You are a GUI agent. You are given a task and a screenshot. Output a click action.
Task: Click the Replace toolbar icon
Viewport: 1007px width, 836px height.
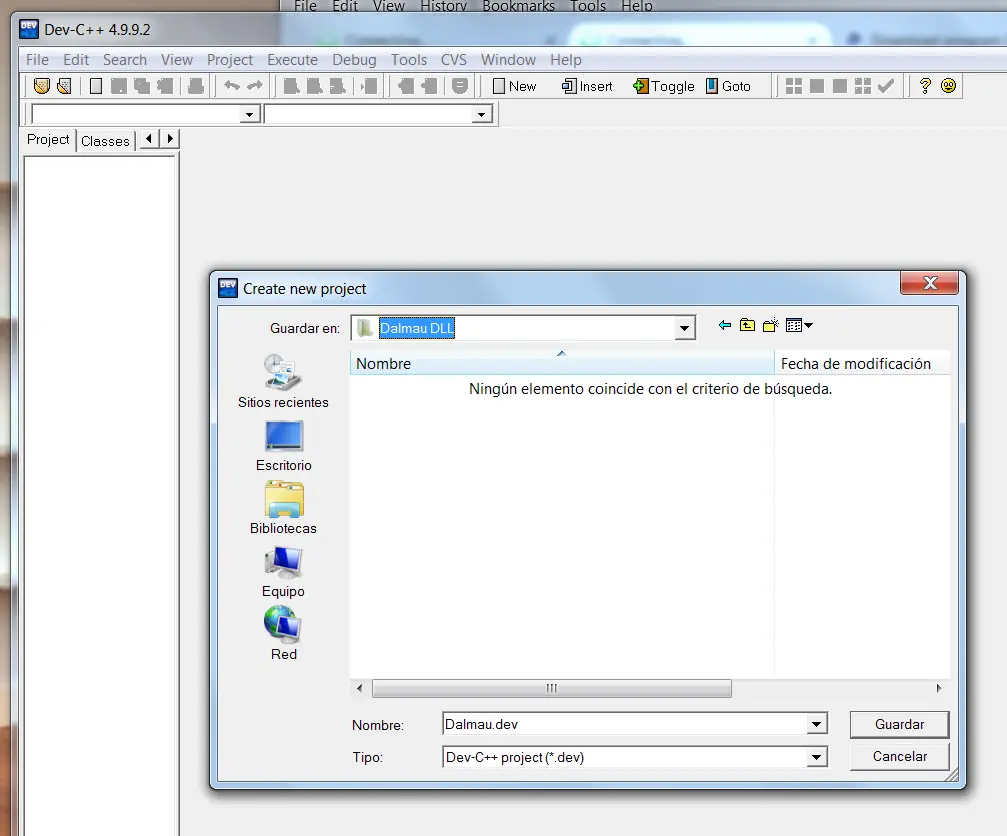[314, 86]
